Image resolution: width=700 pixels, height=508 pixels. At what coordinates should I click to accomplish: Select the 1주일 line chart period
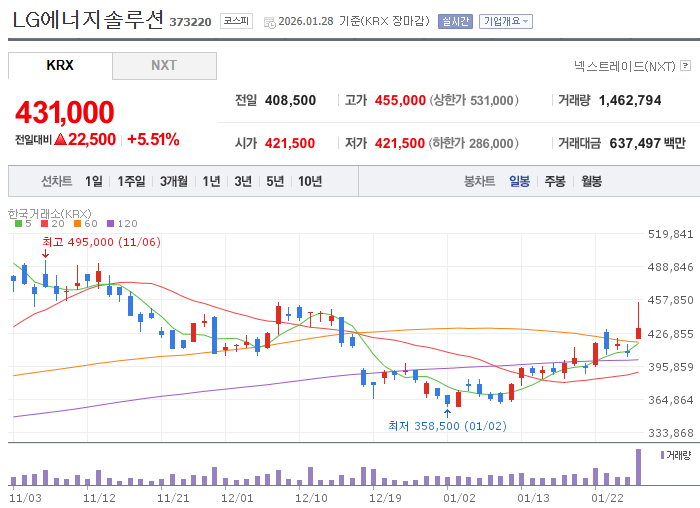pos(131,181)
